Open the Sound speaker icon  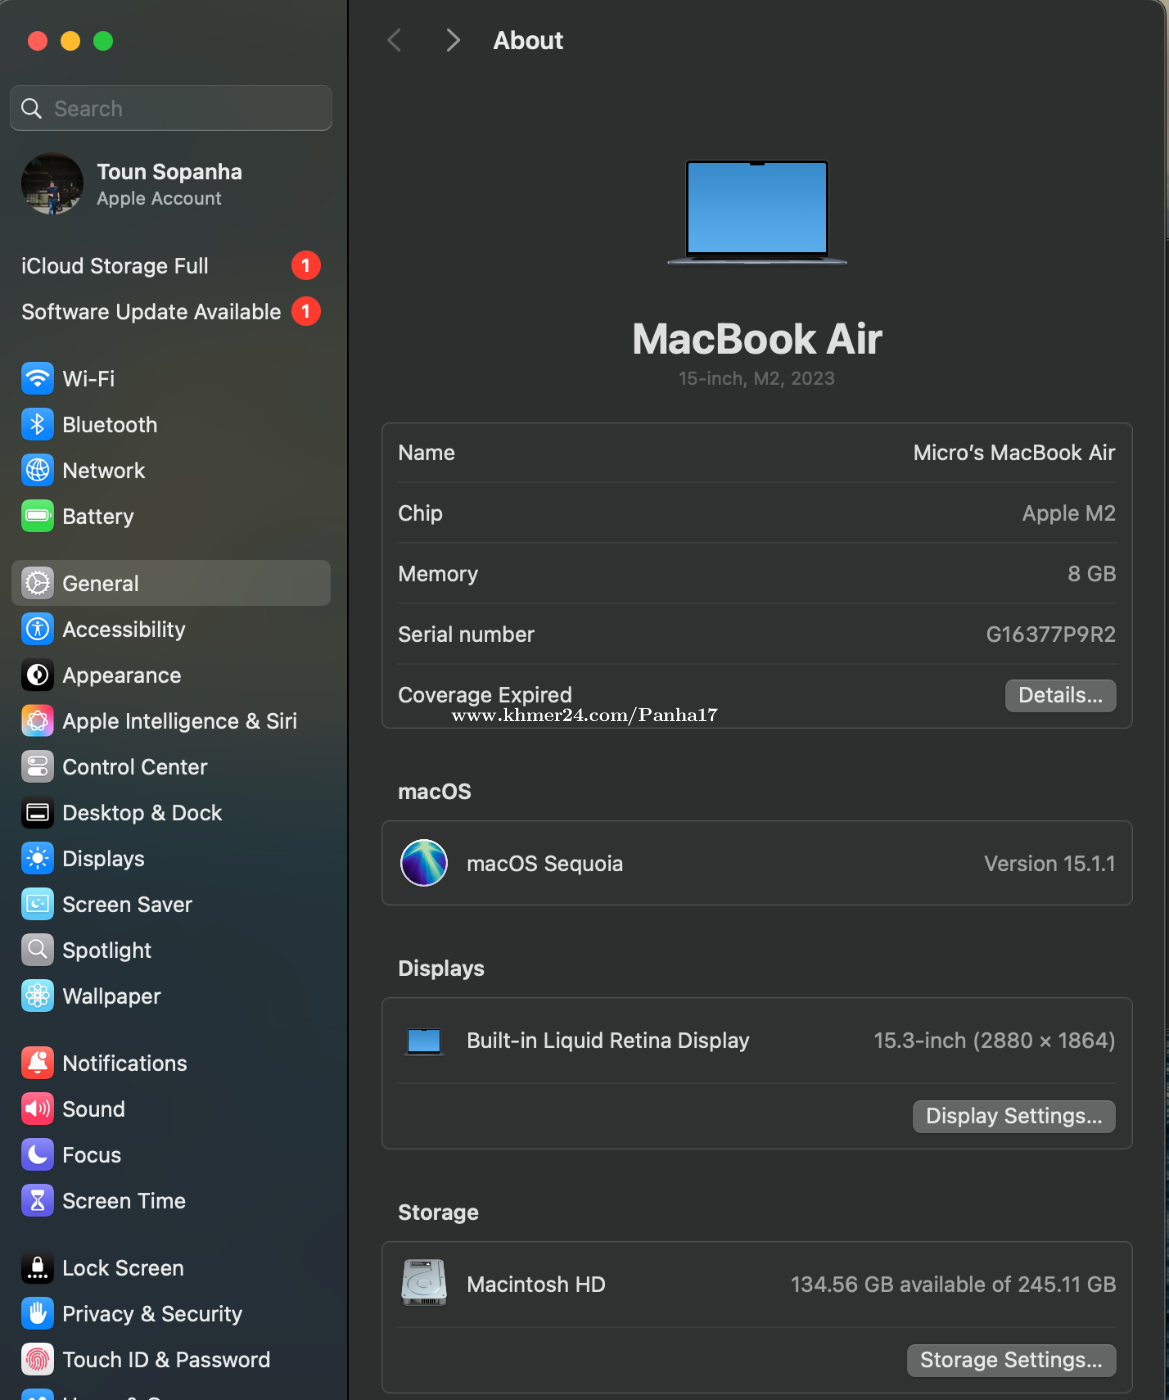click(38, 1109)
